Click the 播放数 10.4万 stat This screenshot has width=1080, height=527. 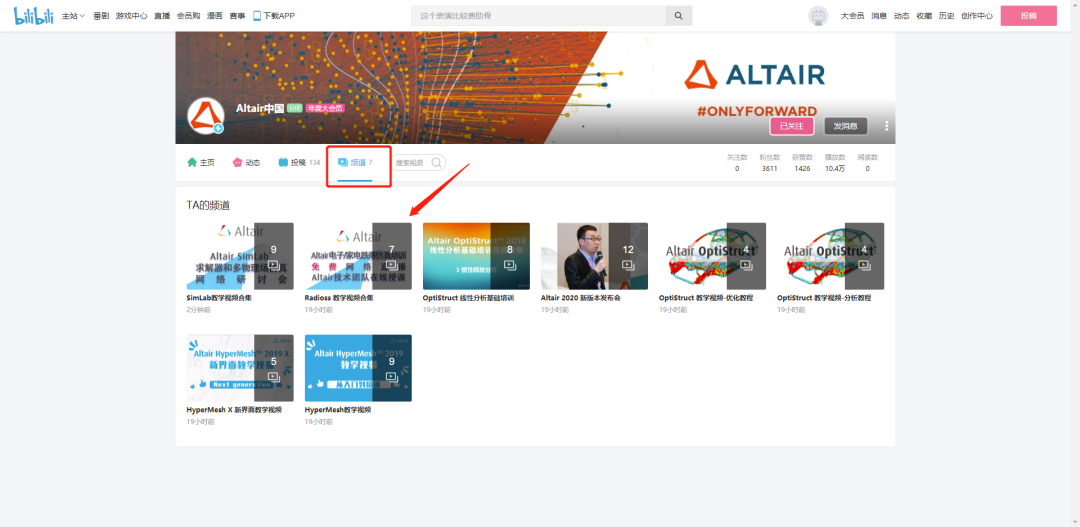(835, 163)
